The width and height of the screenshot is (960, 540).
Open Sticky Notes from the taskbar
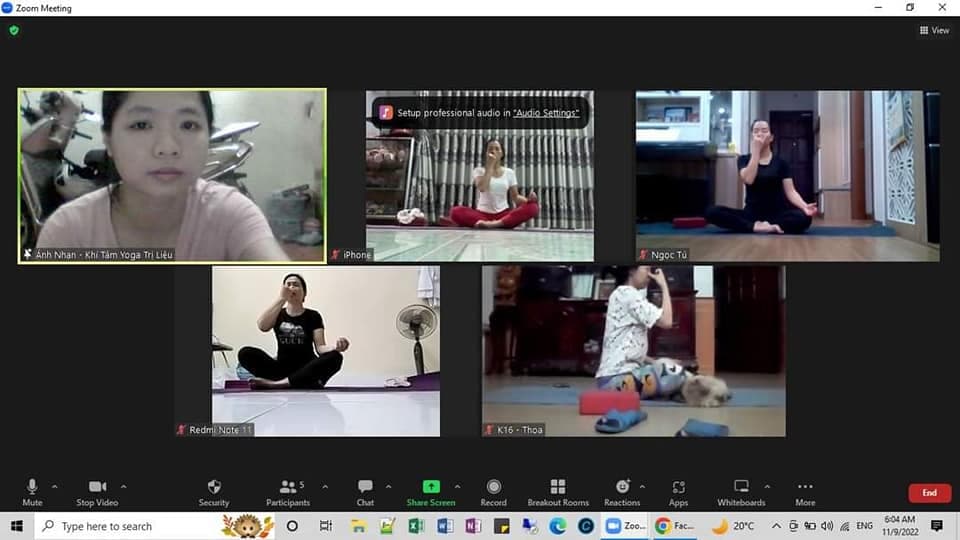(501, 526)
